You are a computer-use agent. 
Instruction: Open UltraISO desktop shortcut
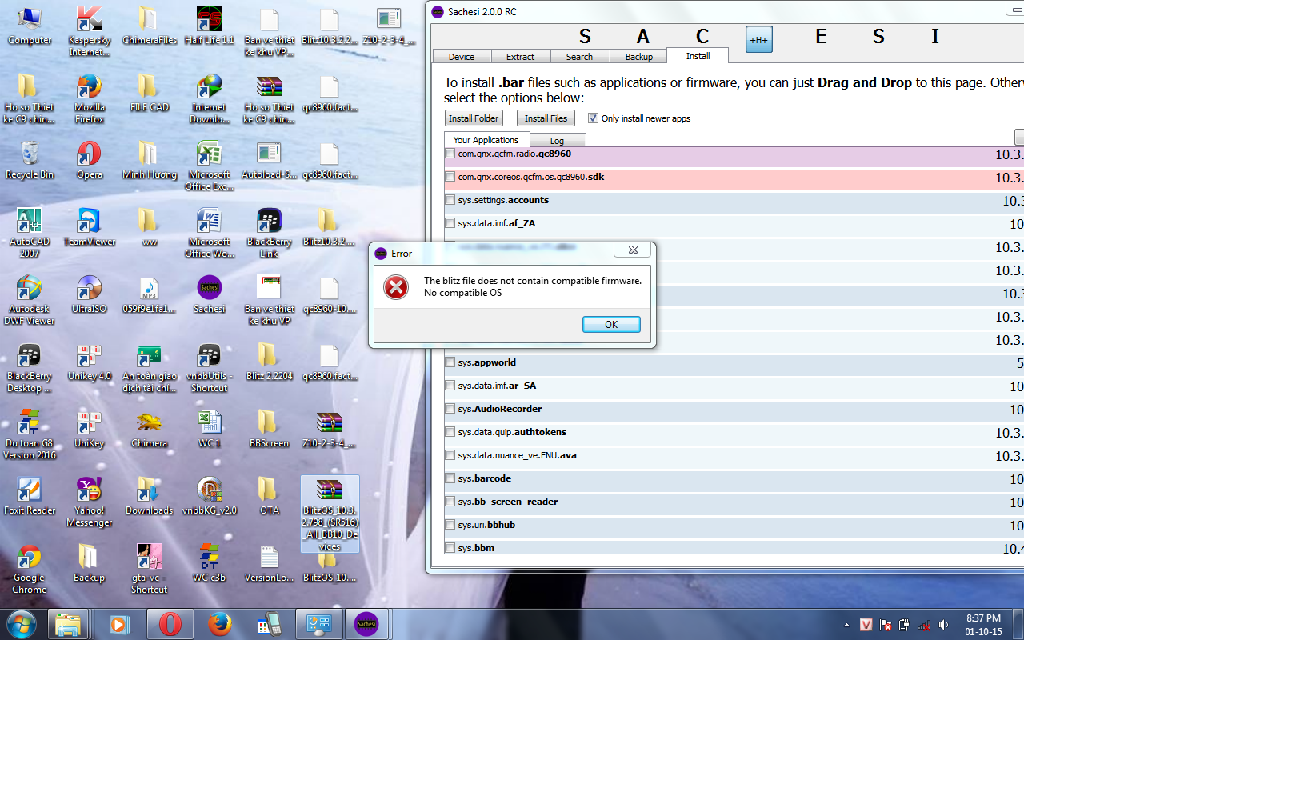tap(89, 294)
